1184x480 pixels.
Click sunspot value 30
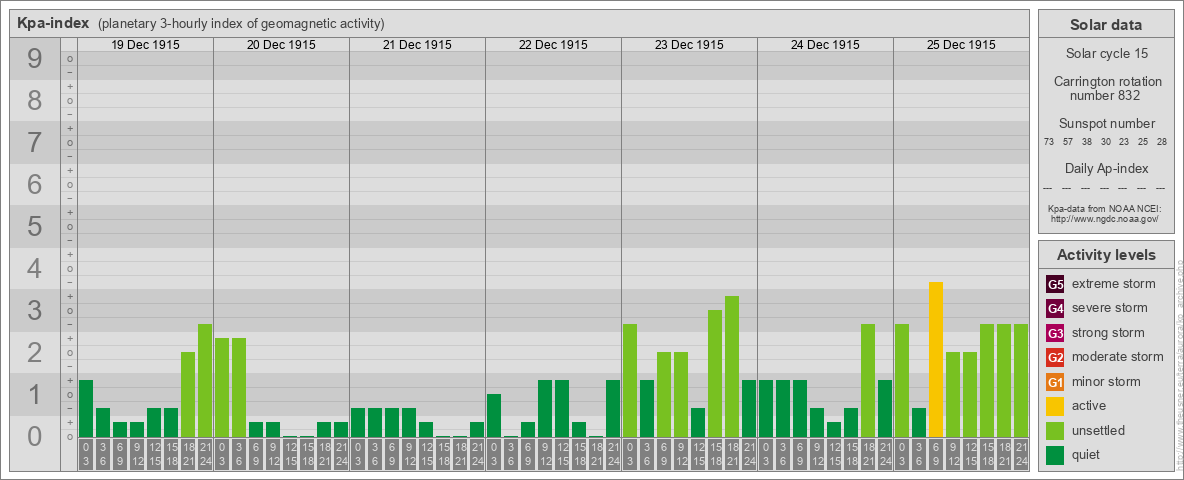pos(1105,142)
